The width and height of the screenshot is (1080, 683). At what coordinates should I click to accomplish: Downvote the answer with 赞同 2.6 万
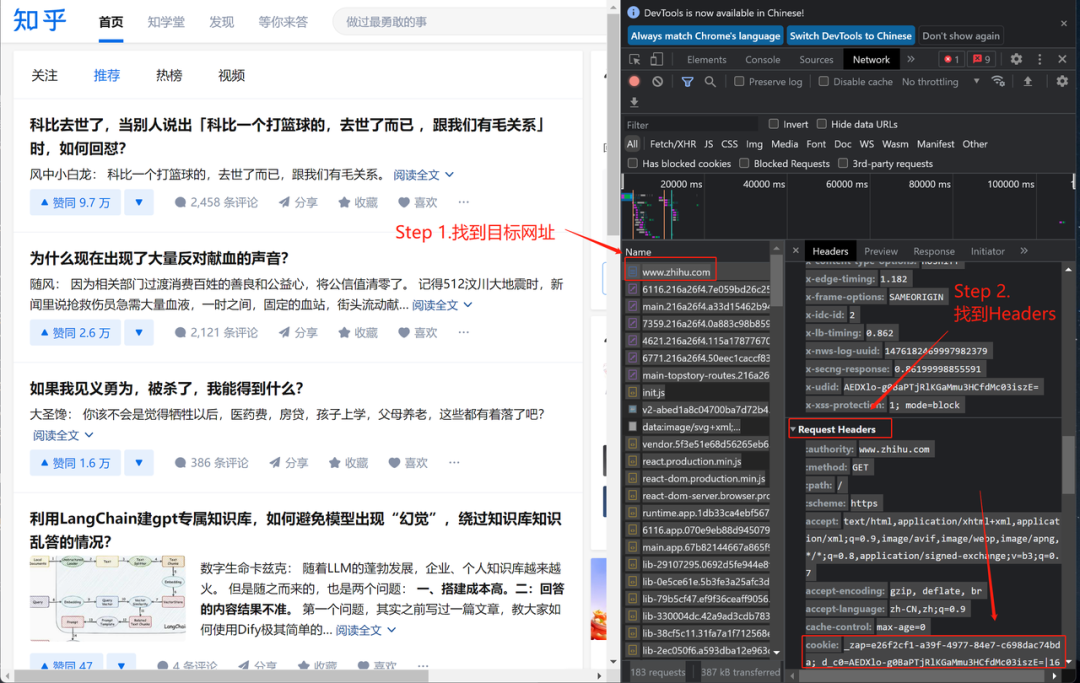(139, 333)
